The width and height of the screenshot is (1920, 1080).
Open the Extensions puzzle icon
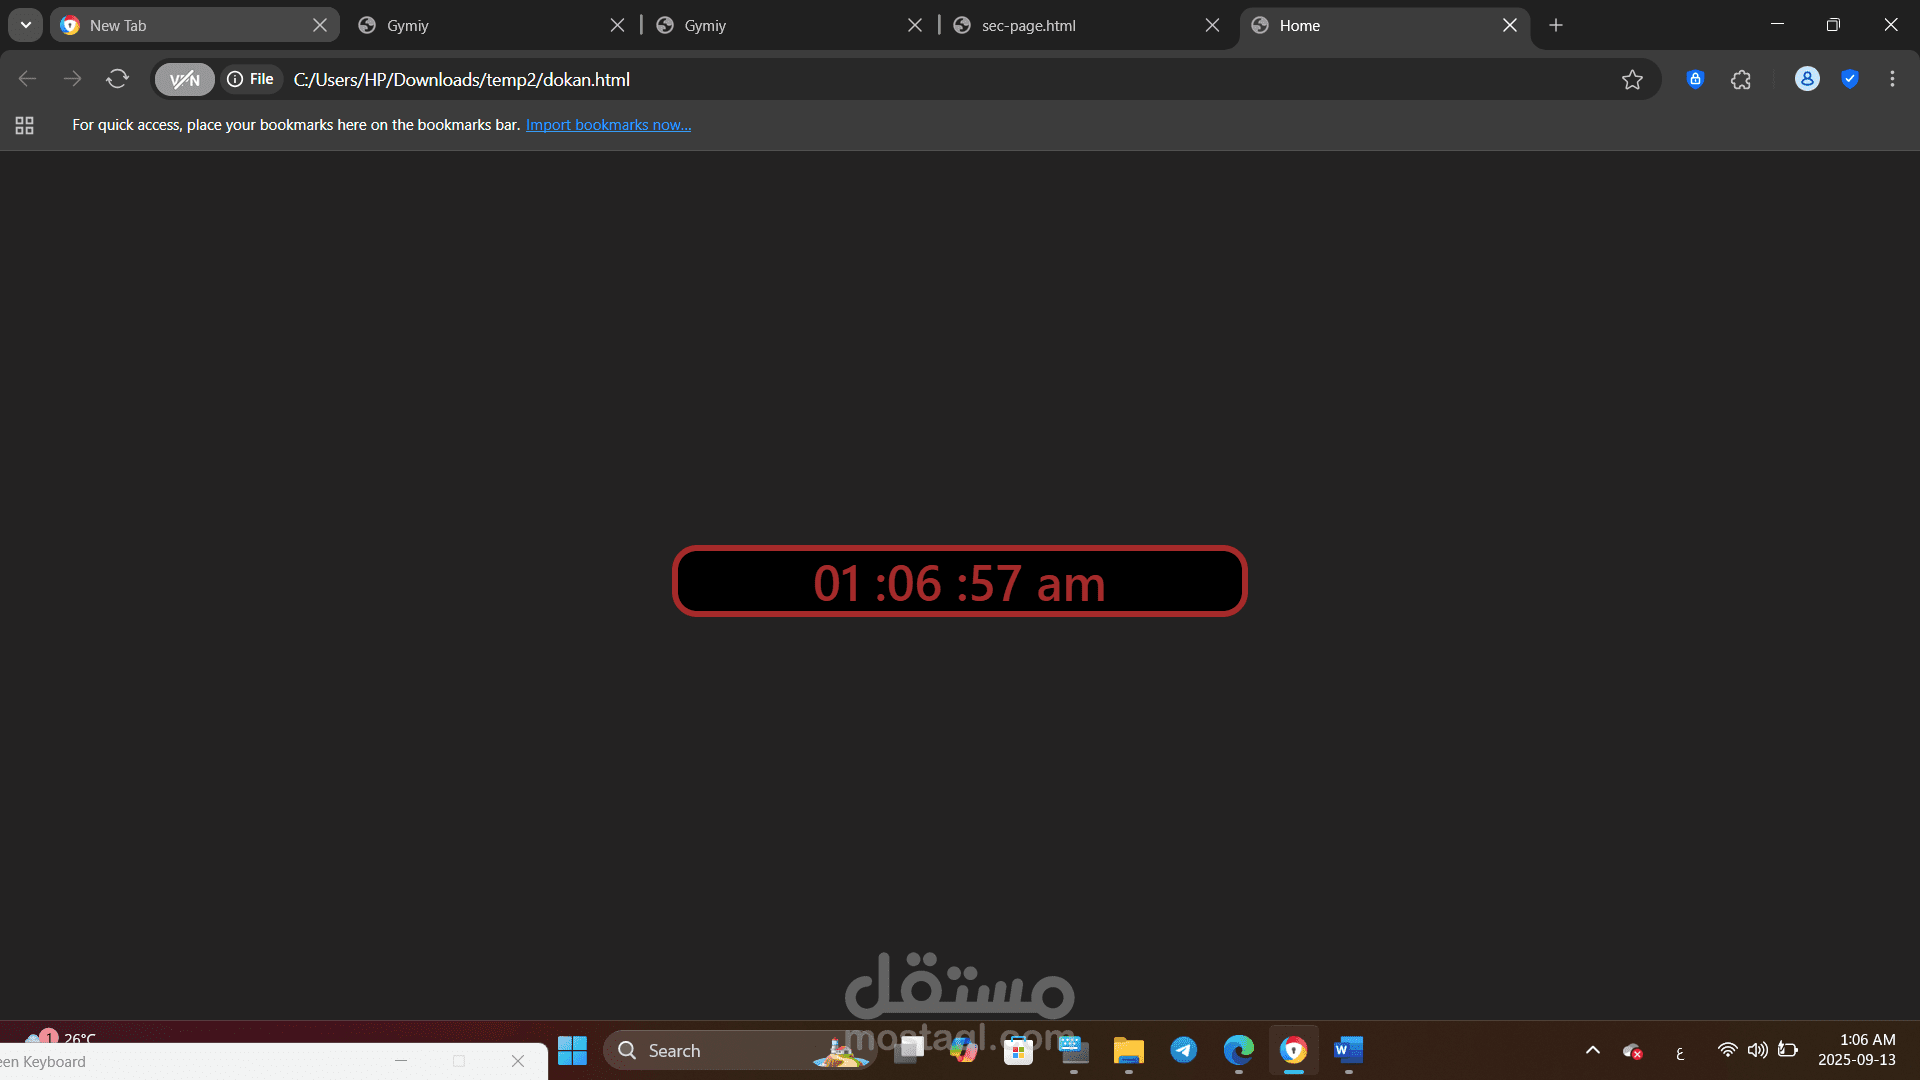click(x=1741, y=80)
